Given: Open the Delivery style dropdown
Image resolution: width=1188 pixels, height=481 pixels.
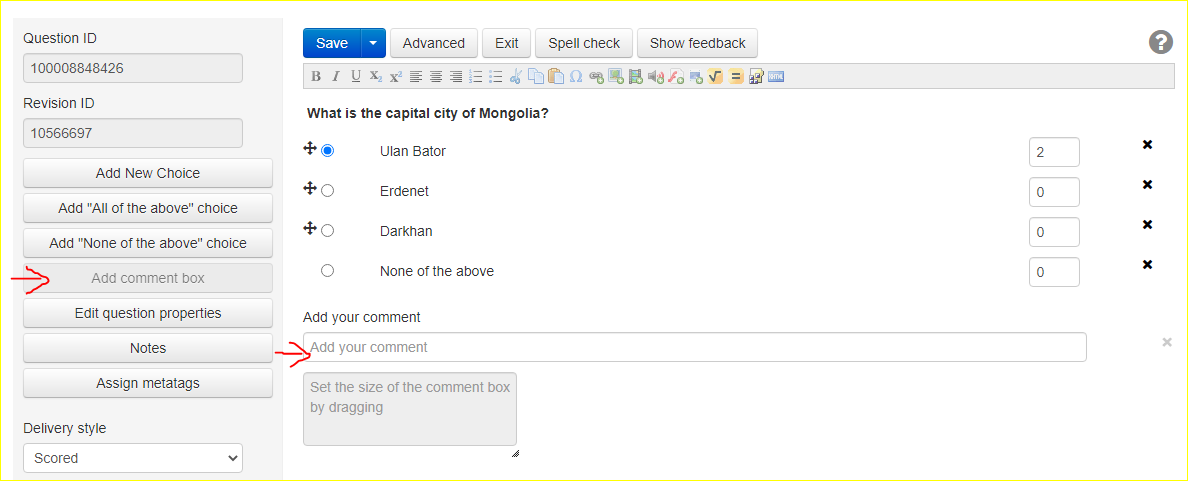Looking at the screenshot, I should 133,458.
